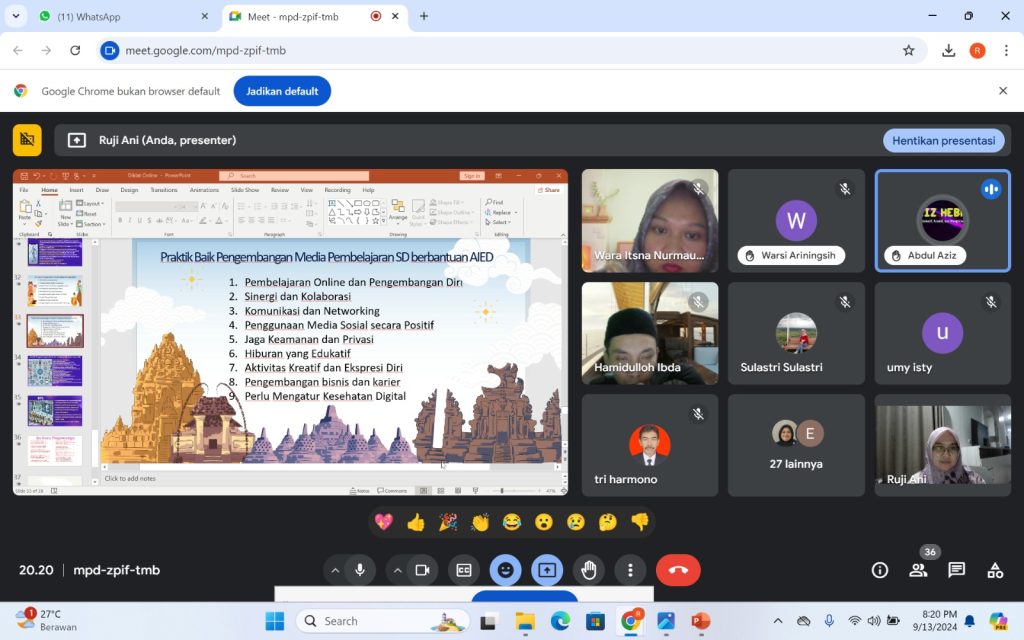The width and height of the screenshot is (1024, 640).
Task: Expand microphone audio options chevron
Action: point(335,570)
